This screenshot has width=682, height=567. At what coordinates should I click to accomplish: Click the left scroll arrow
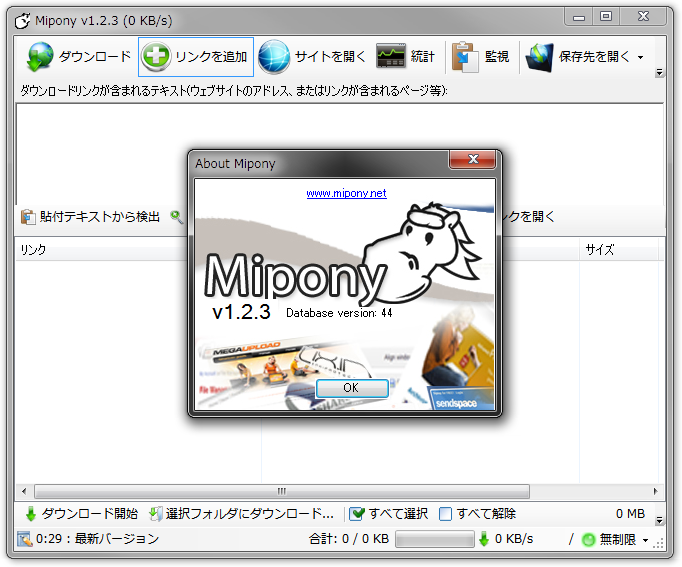(x=24, y=491)
